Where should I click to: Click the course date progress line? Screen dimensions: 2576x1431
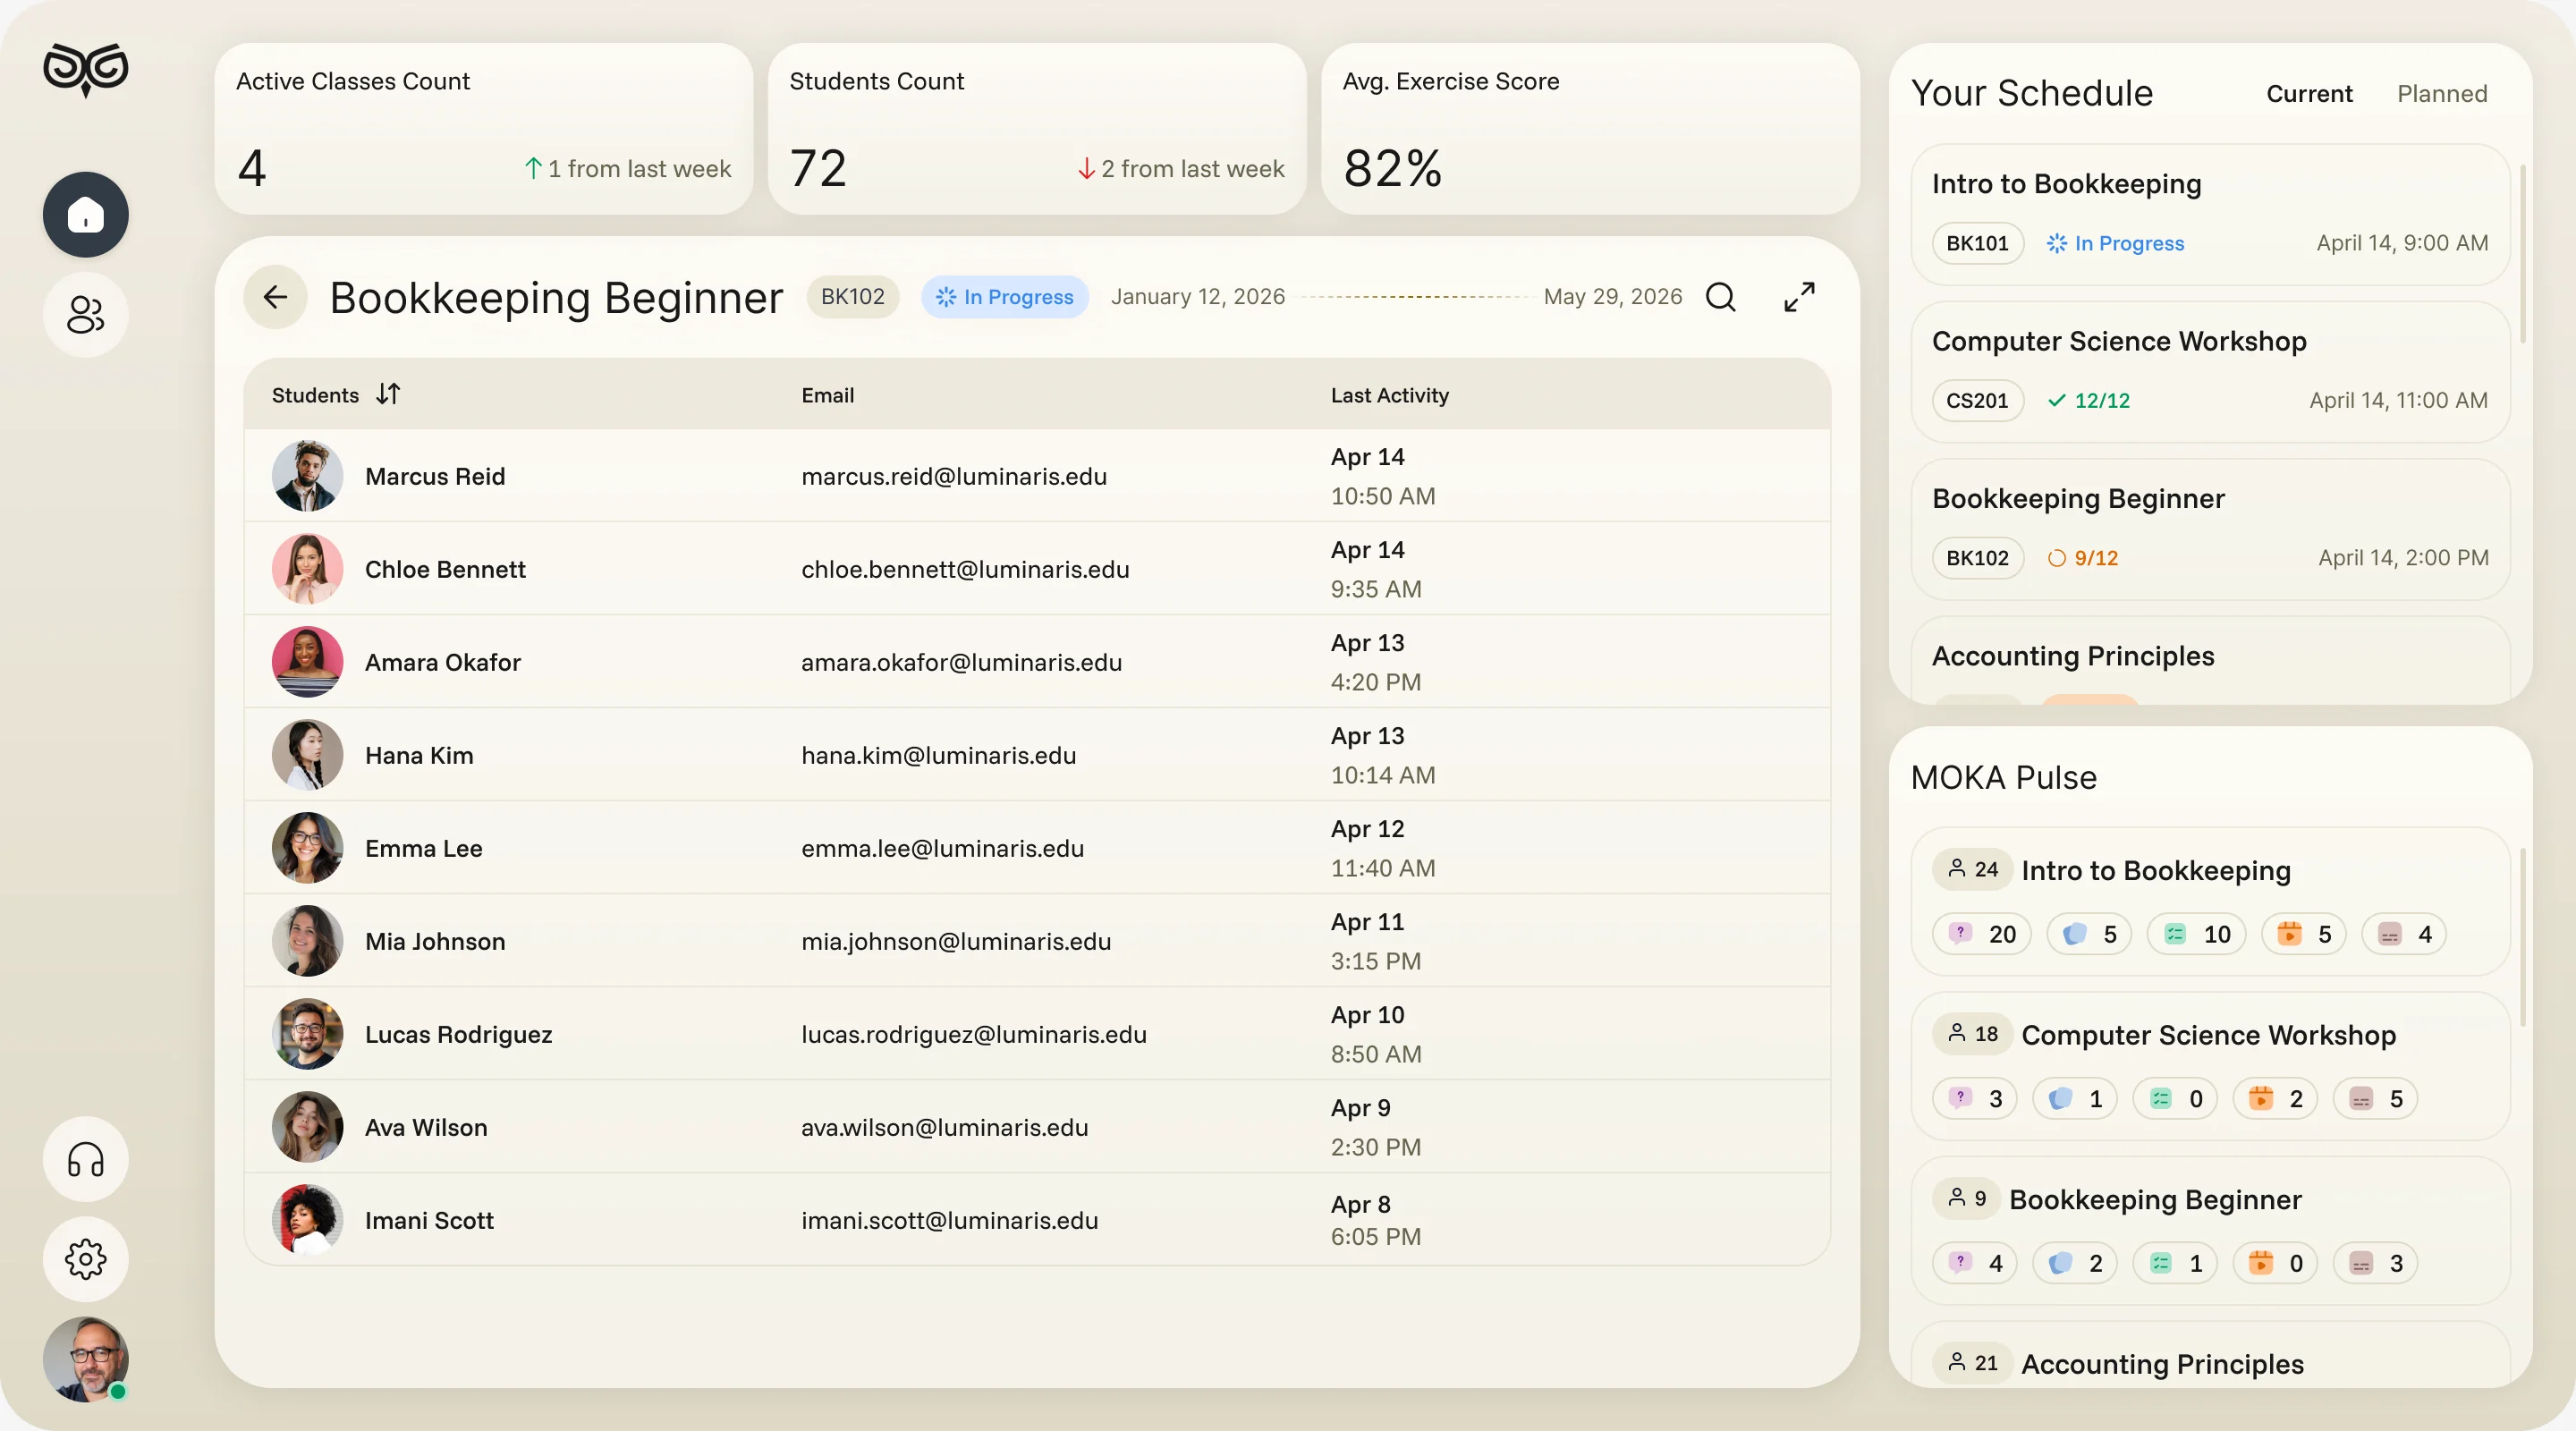pos(1414,297)
